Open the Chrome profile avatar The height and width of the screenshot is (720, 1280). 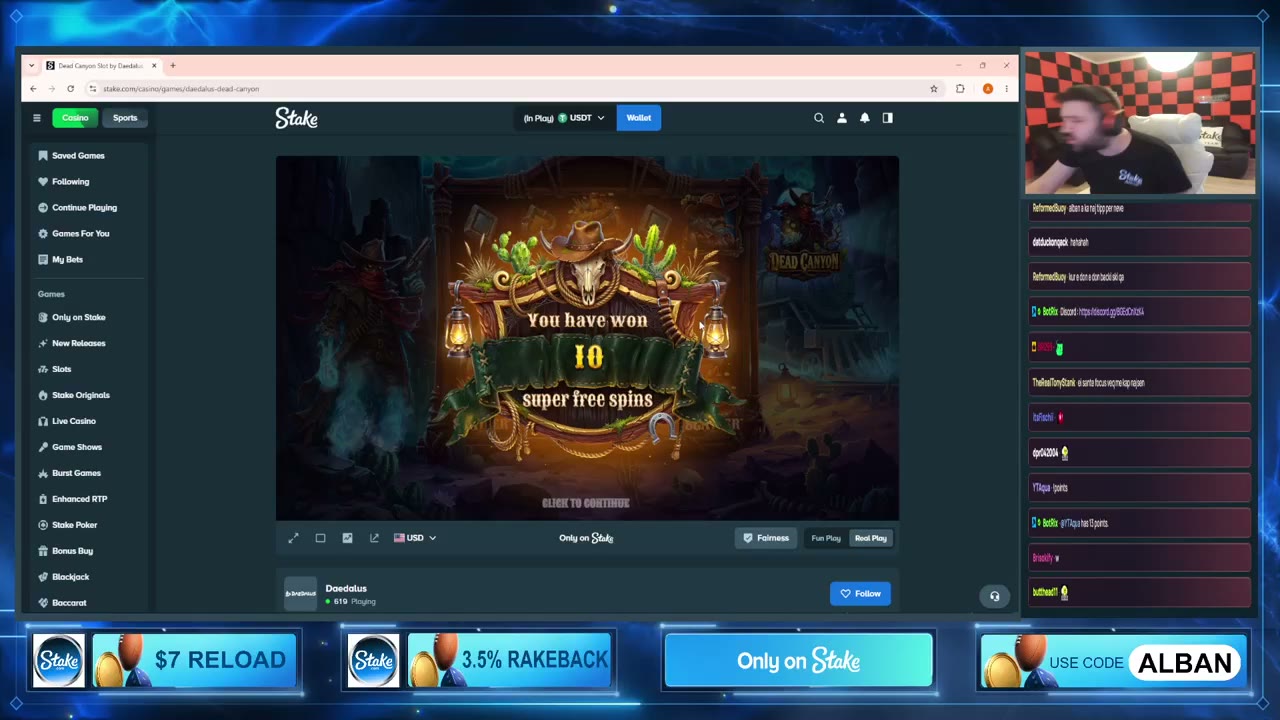[x=988, y=89]
